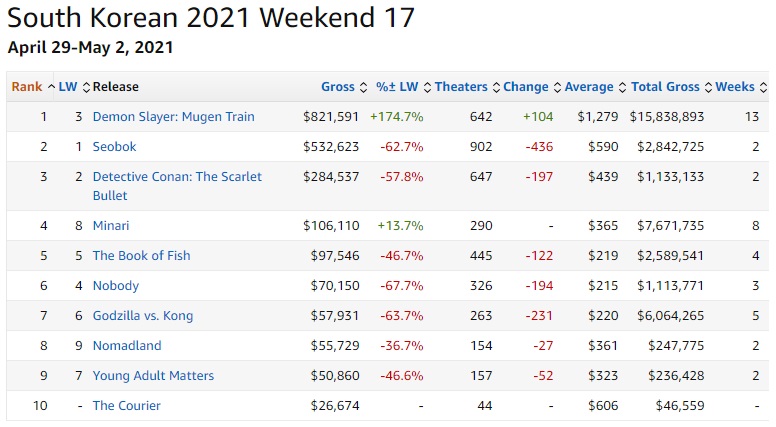Sort by the Total Gross header text
The image size is (776, 427).
pos(666,87)
